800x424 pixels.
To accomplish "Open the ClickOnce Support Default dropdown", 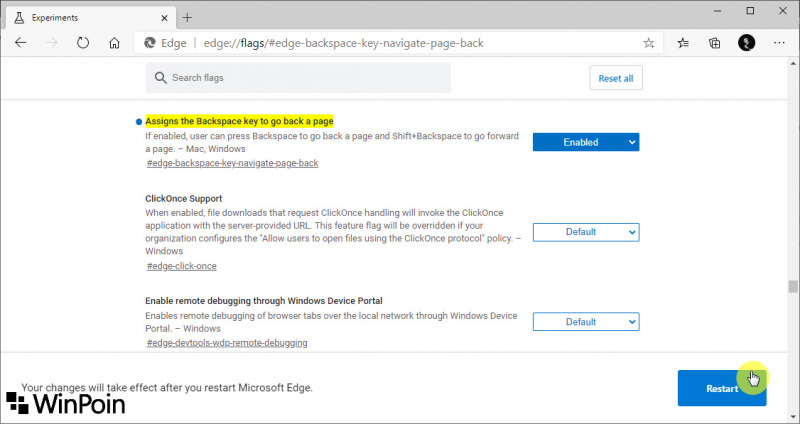I will tap(586, 232).
